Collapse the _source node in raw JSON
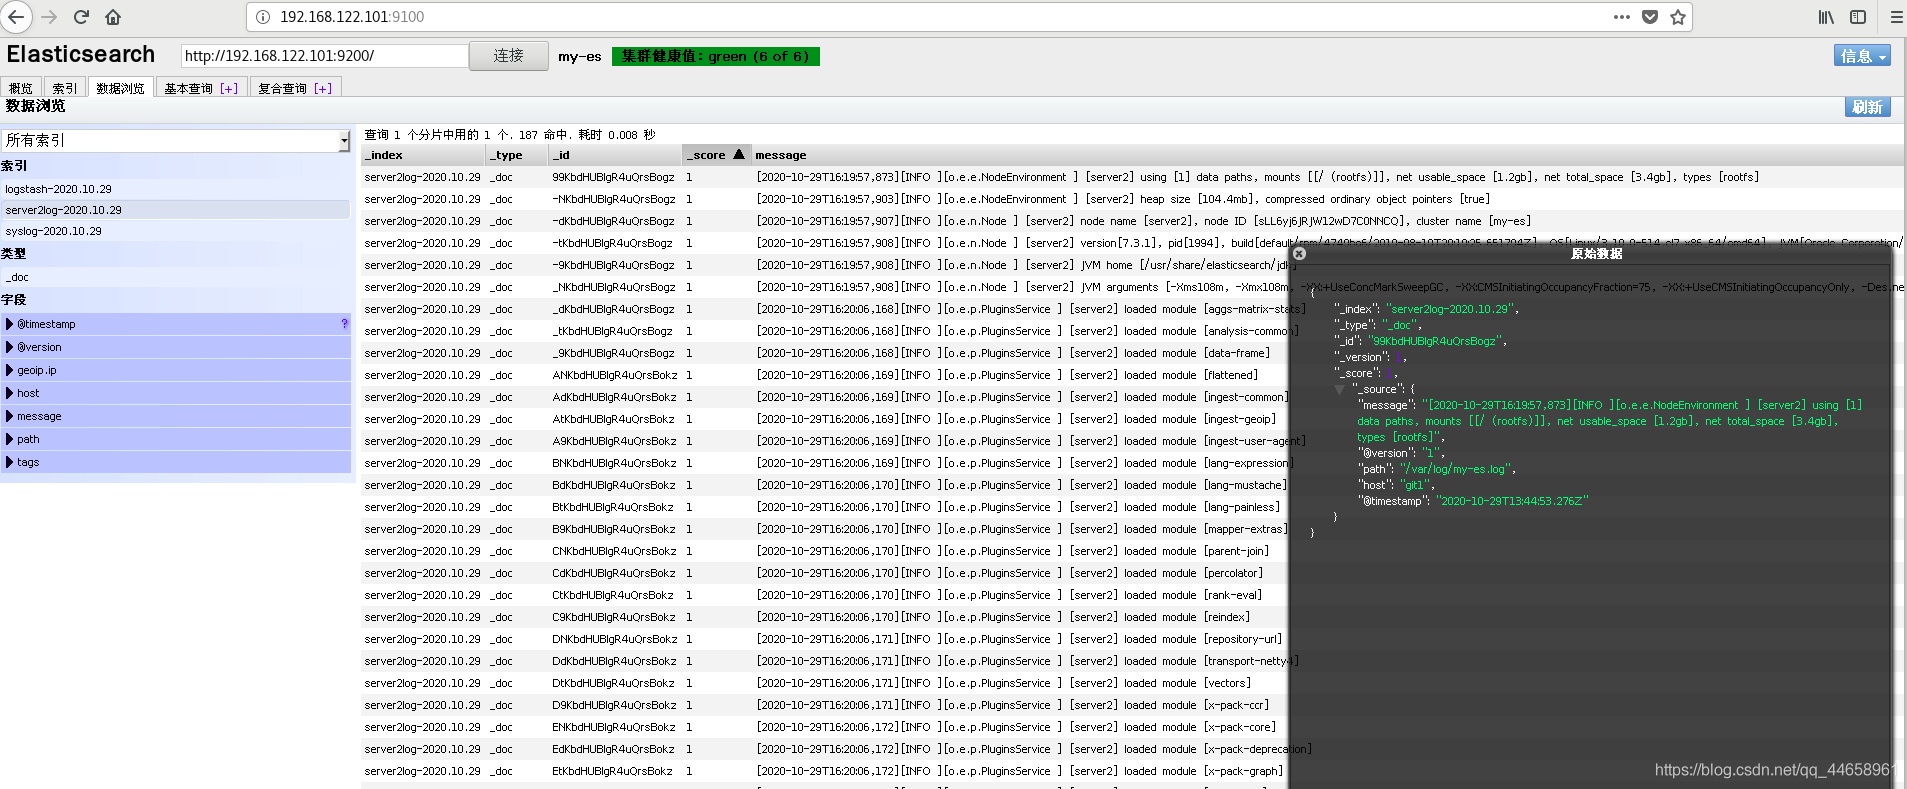Screen dimensions: 1907x789 pos(1340,389)
